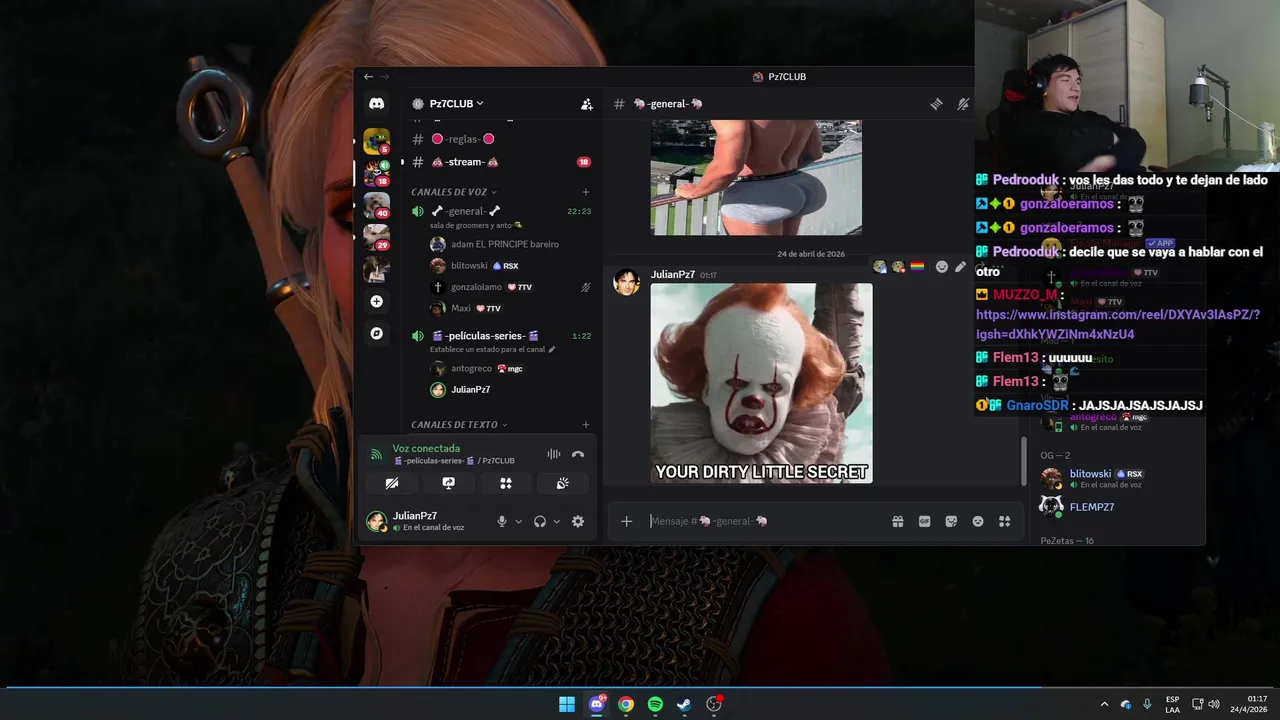Open the sticker picker
1280x720 pixels.
coord(951,521)
